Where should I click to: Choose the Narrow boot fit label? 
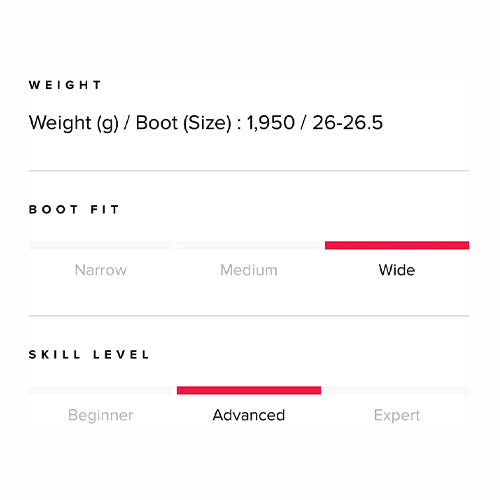click(x=101, y=270)
